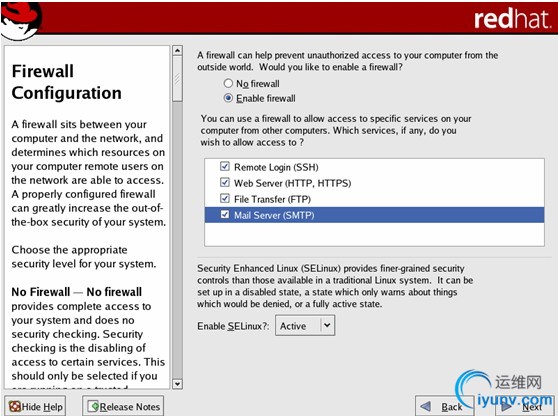Click the lifebuoy icon on Hide Help
This screenshot has height=416, width=558.
pos(15,406)
